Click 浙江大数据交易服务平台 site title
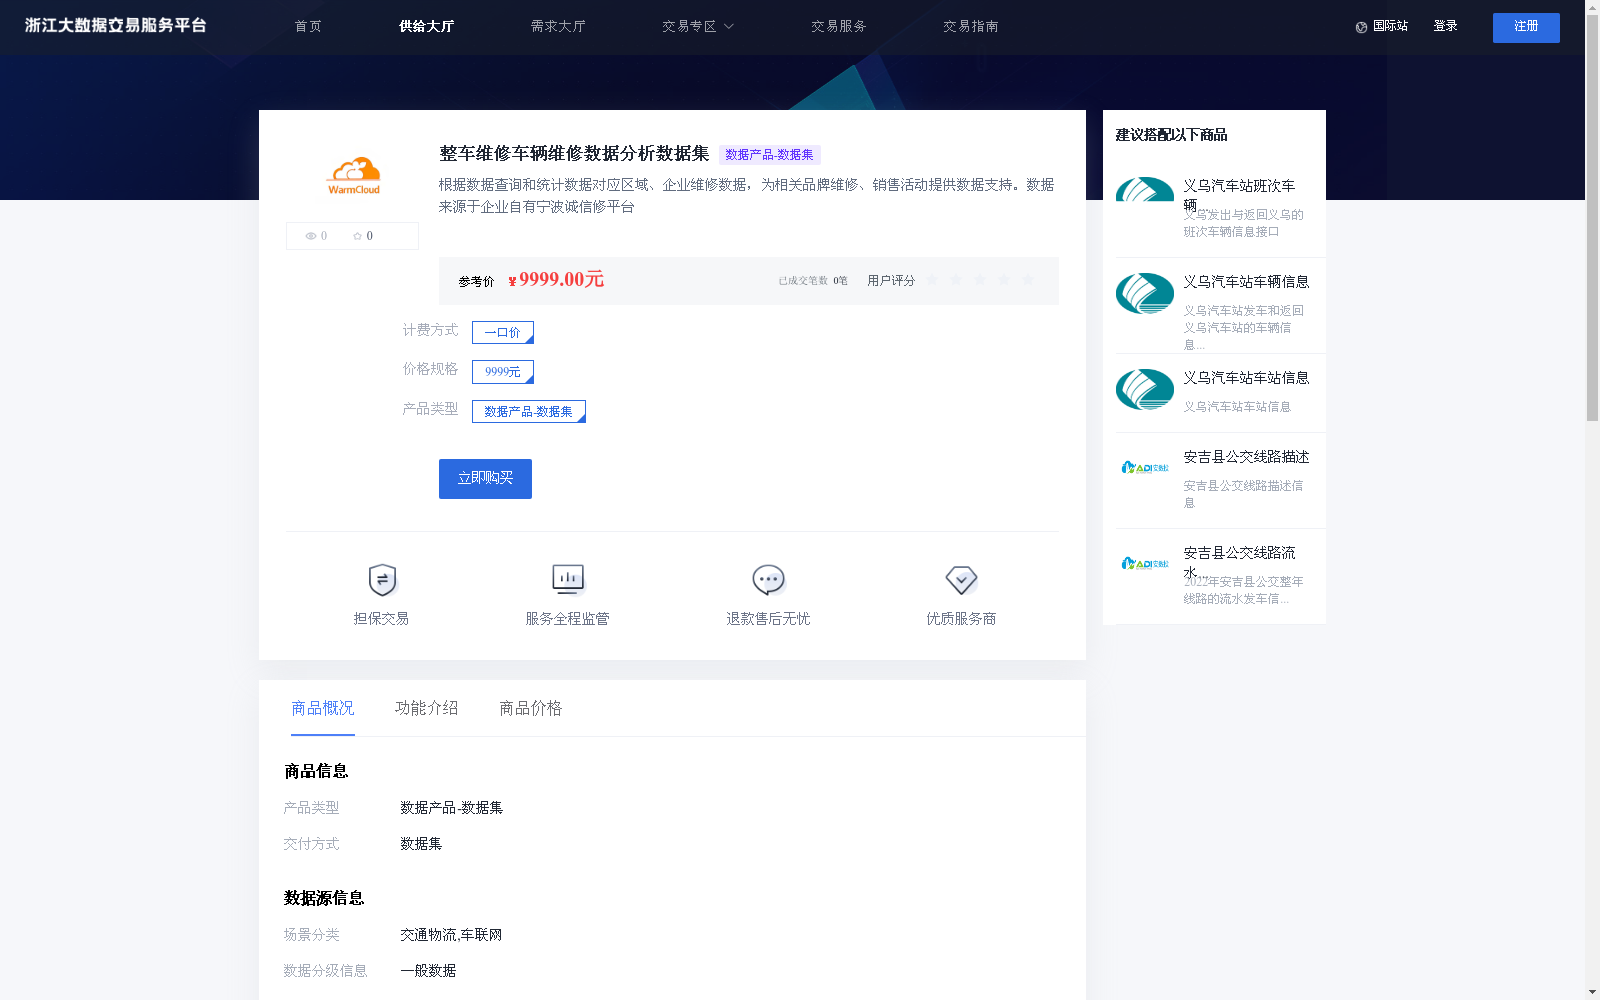The height and width of the screenshot is (1000, 1600). point(115,26)
